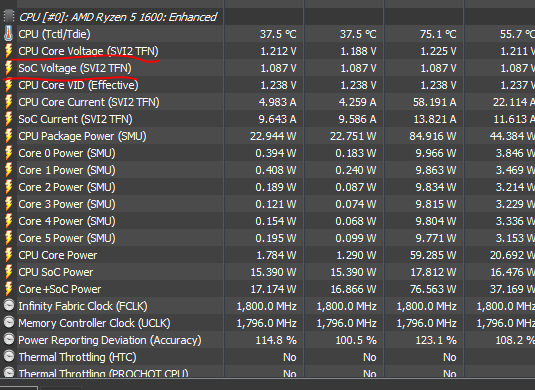Select the CPU Core Voltage (SVI2 TFN) label
The height and width of the screenshot is (390, 535).
click(x=88, y=51)
